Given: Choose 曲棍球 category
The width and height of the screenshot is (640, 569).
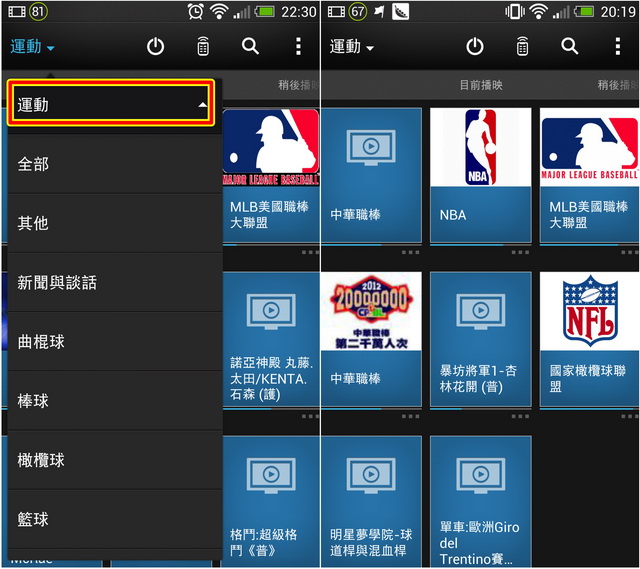Looking at the screenshot, I should pos(115,342).
